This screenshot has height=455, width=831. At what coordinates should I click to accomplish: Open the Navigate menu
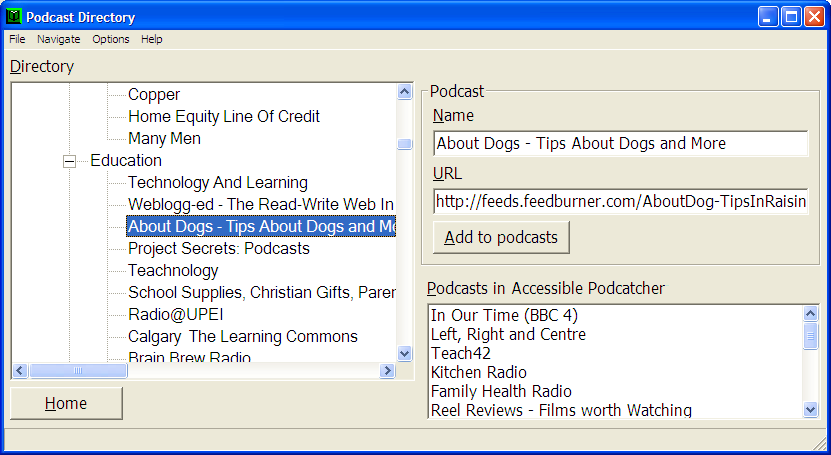tap(59, 39)
